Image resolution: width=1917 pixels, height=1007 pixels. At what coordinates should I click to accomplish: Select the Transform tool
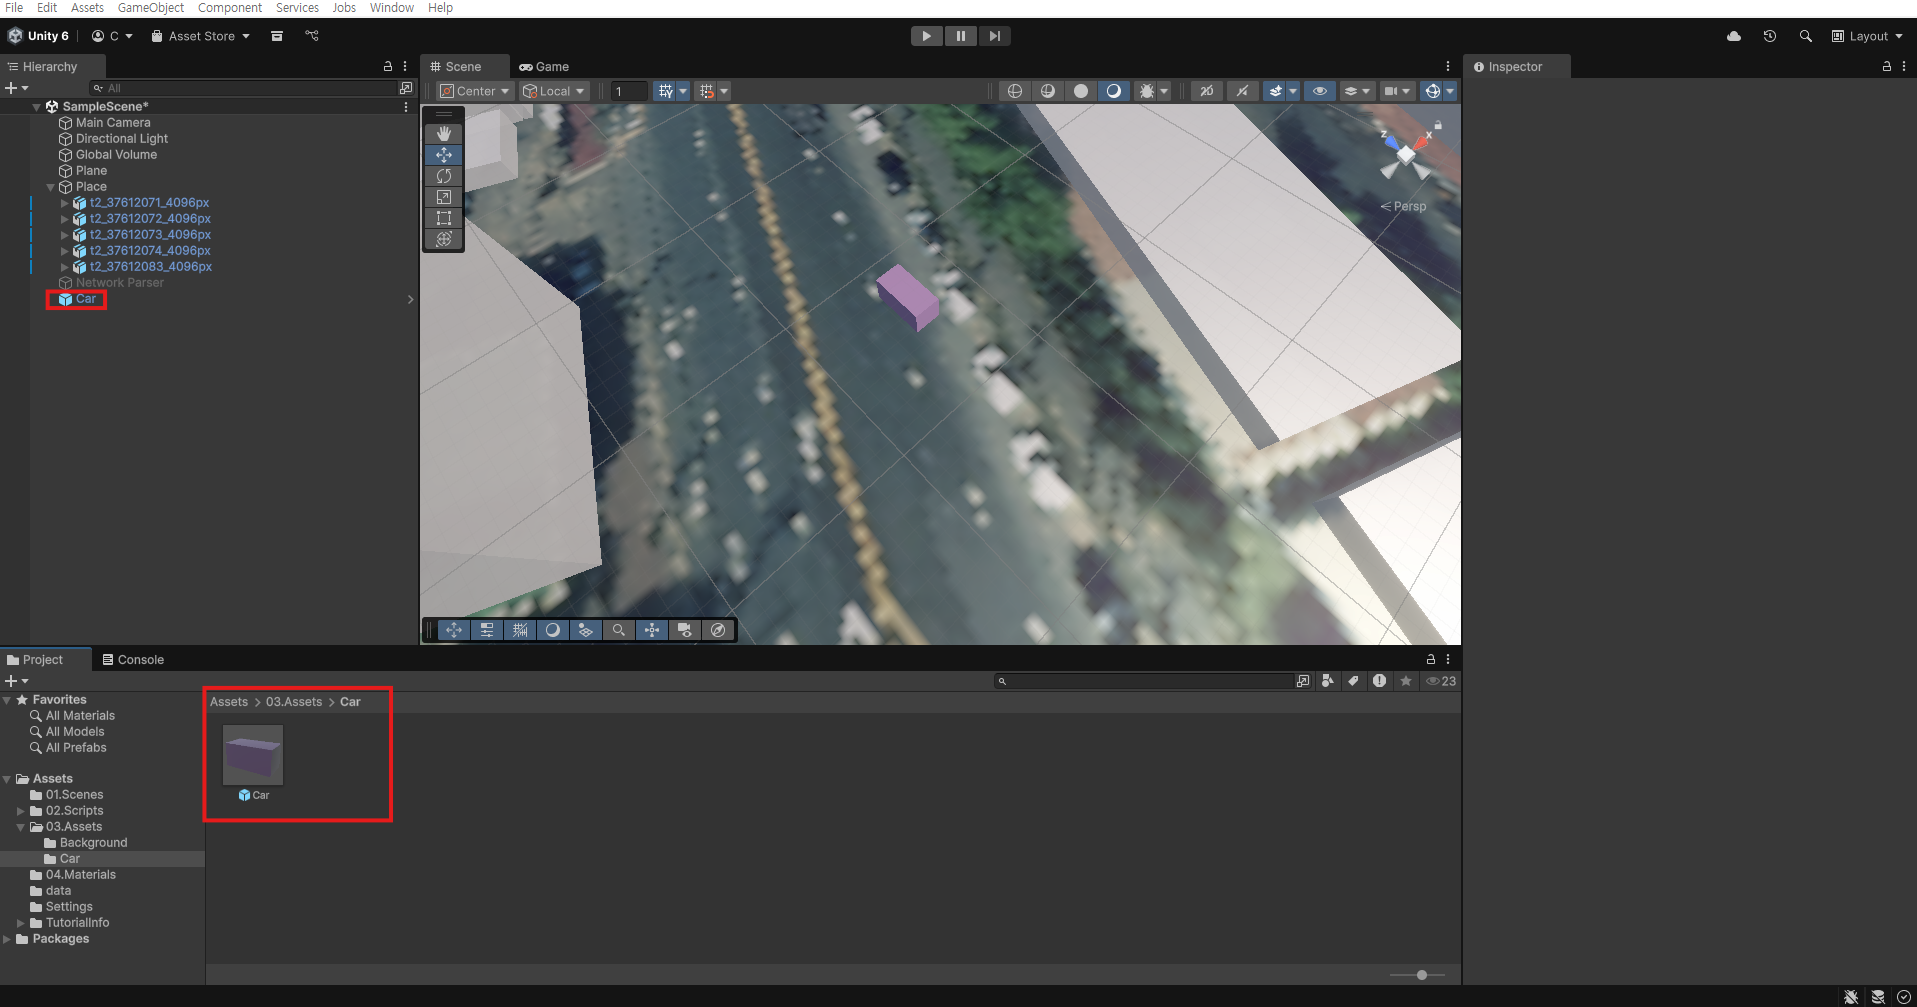click(x=444, y=239)
